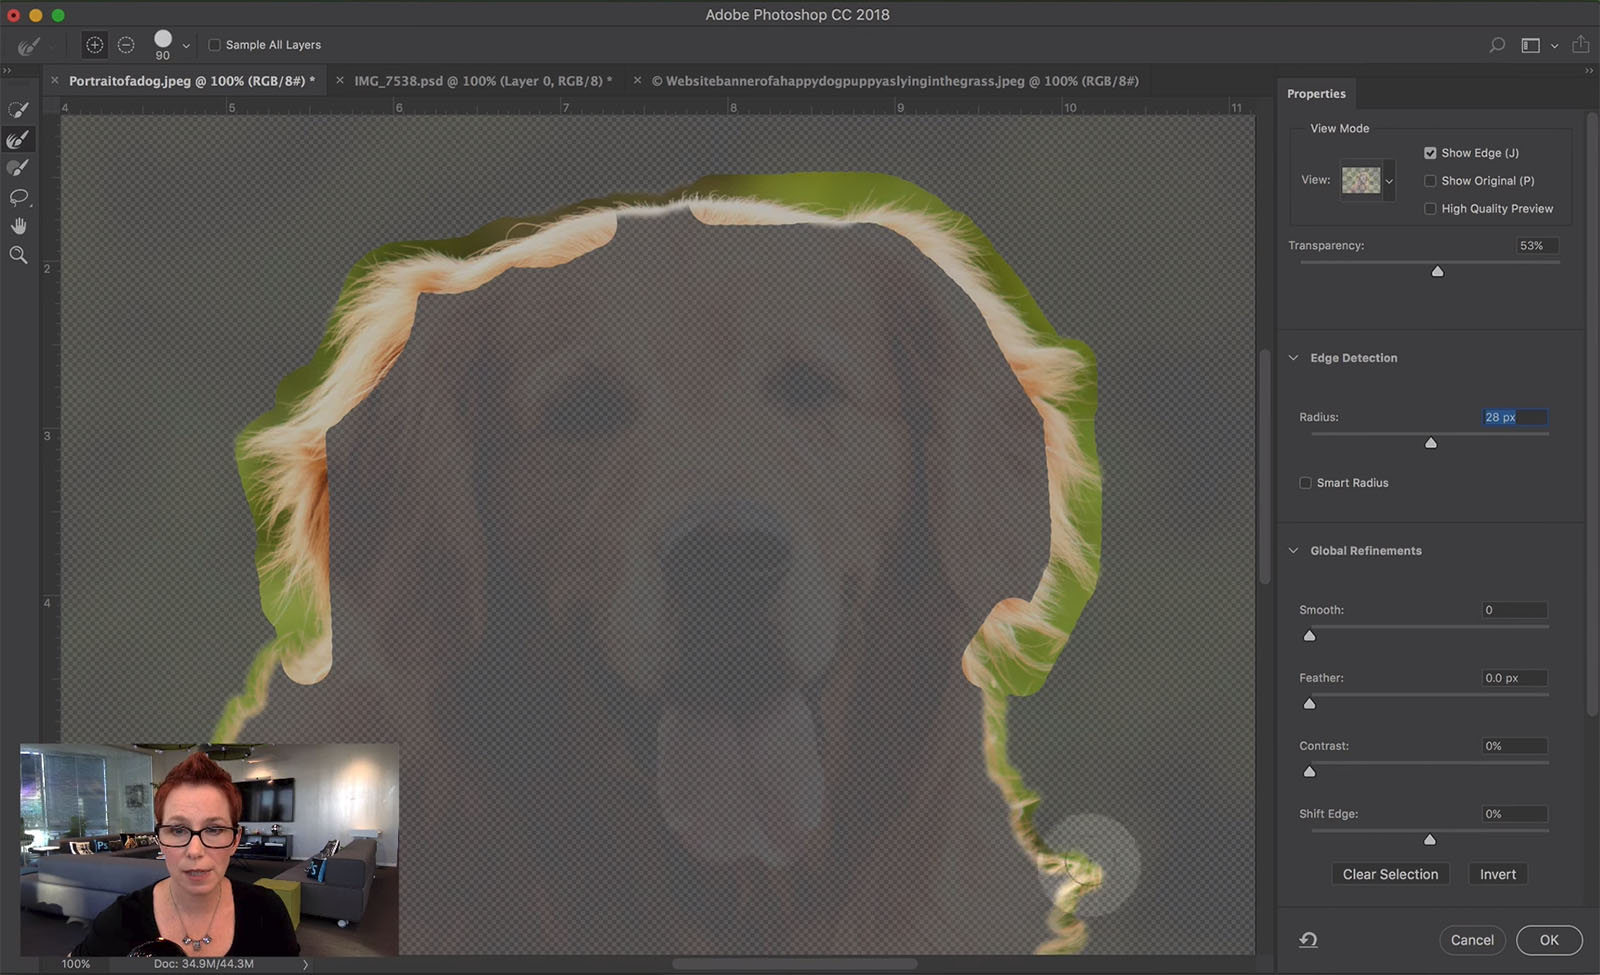Click the reset icon at panel bottom
Screen dimensions: 1600x975
(1307, 940)
